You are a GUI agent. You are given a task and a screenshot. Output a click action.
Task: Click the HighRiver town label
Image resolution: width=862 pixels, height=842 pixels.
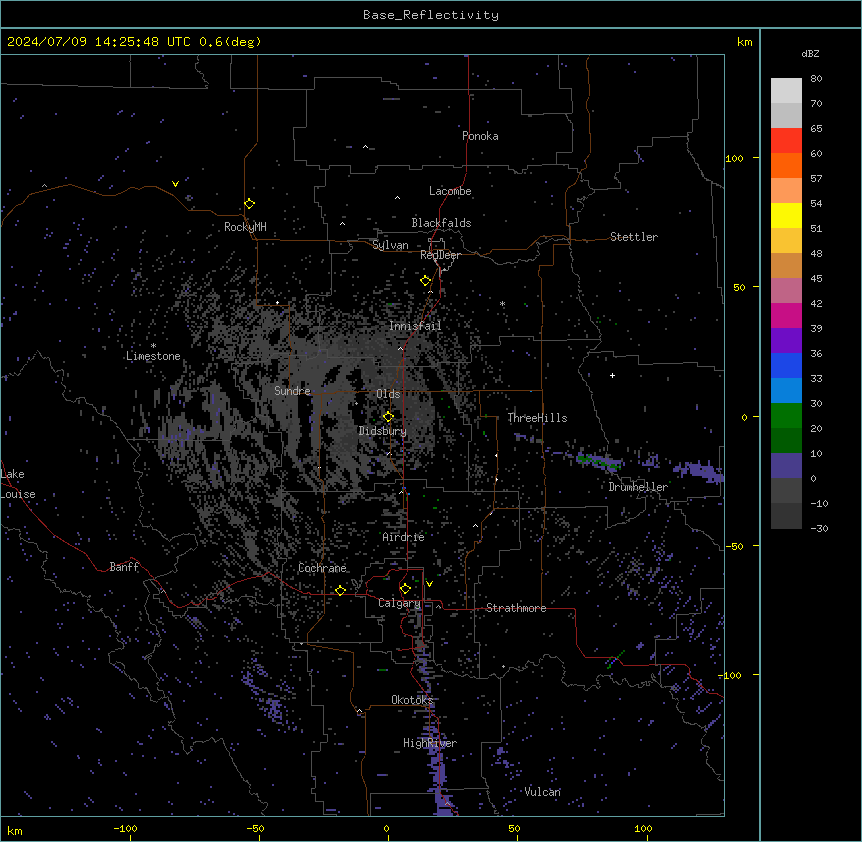click(x=430, y=743)
